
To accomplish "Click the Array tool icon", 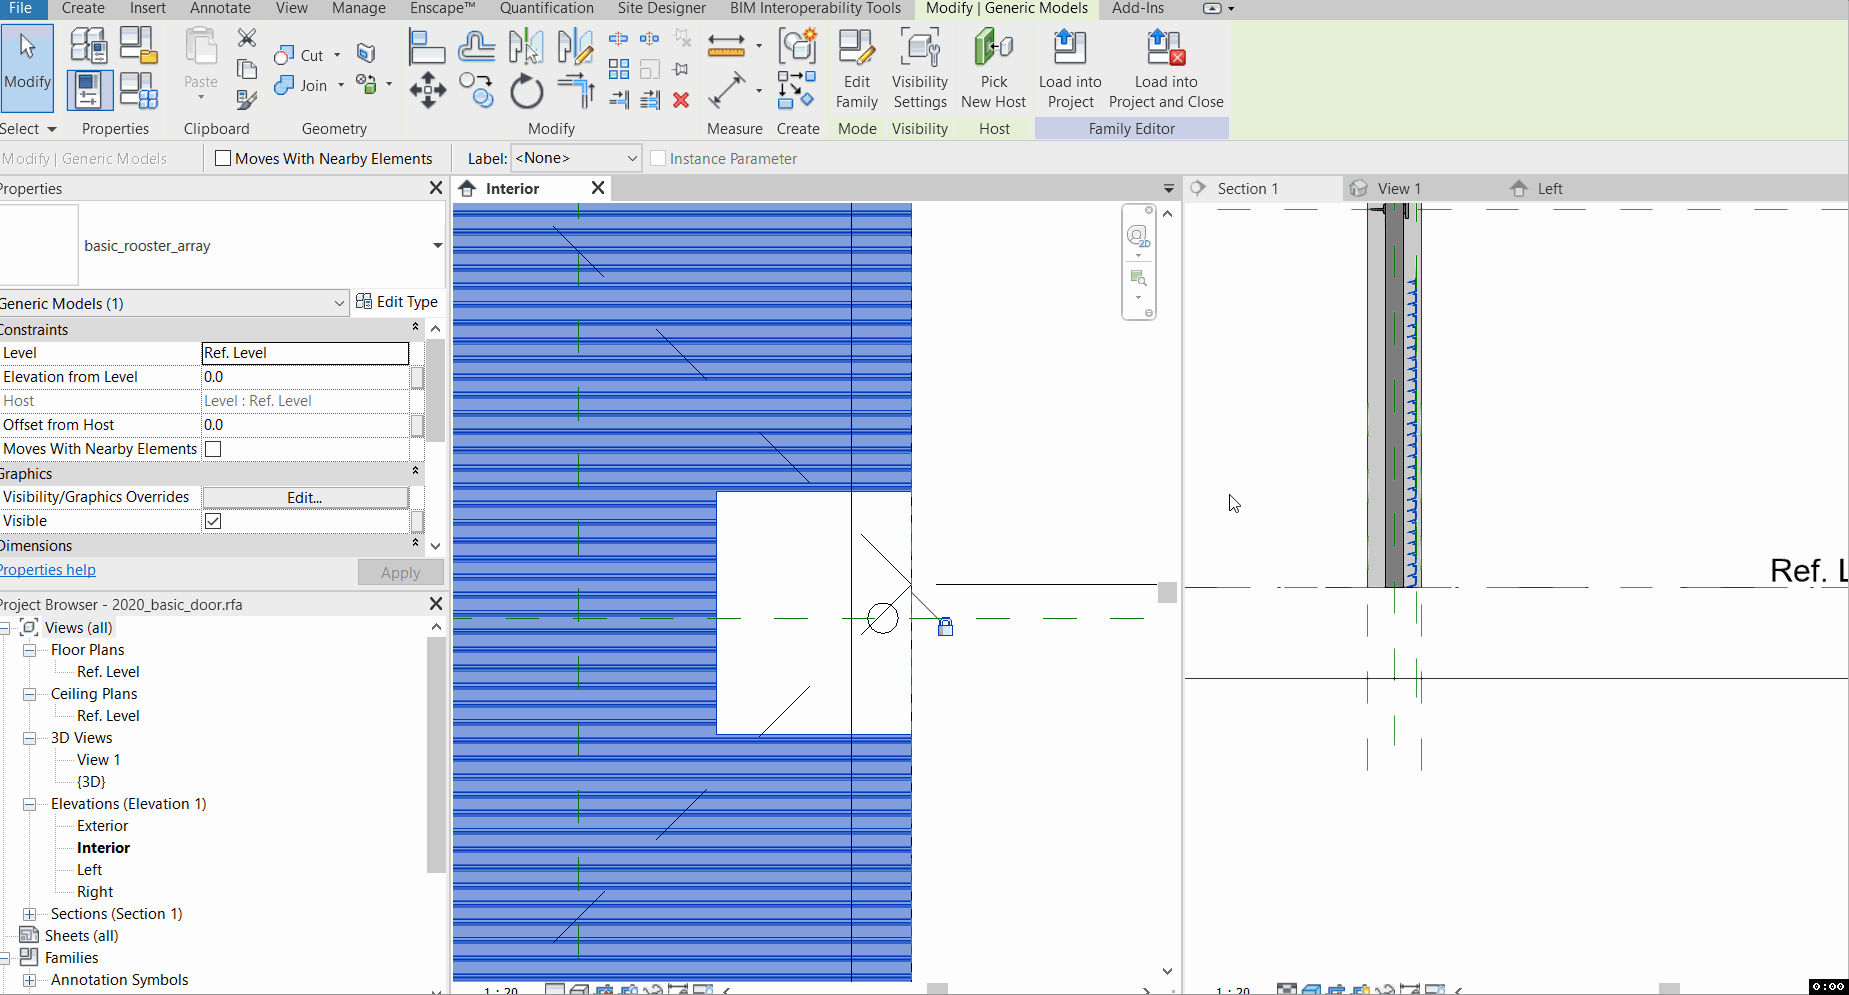I will (x=619, y=69).
